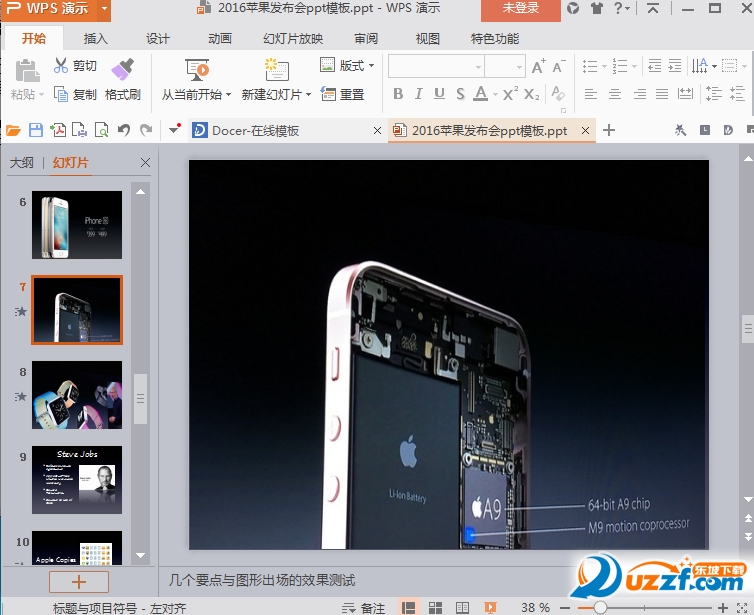Click the Cut scissors icon
Image resolution: width=754 pixels, height=615 pixels.
(61, 65)
